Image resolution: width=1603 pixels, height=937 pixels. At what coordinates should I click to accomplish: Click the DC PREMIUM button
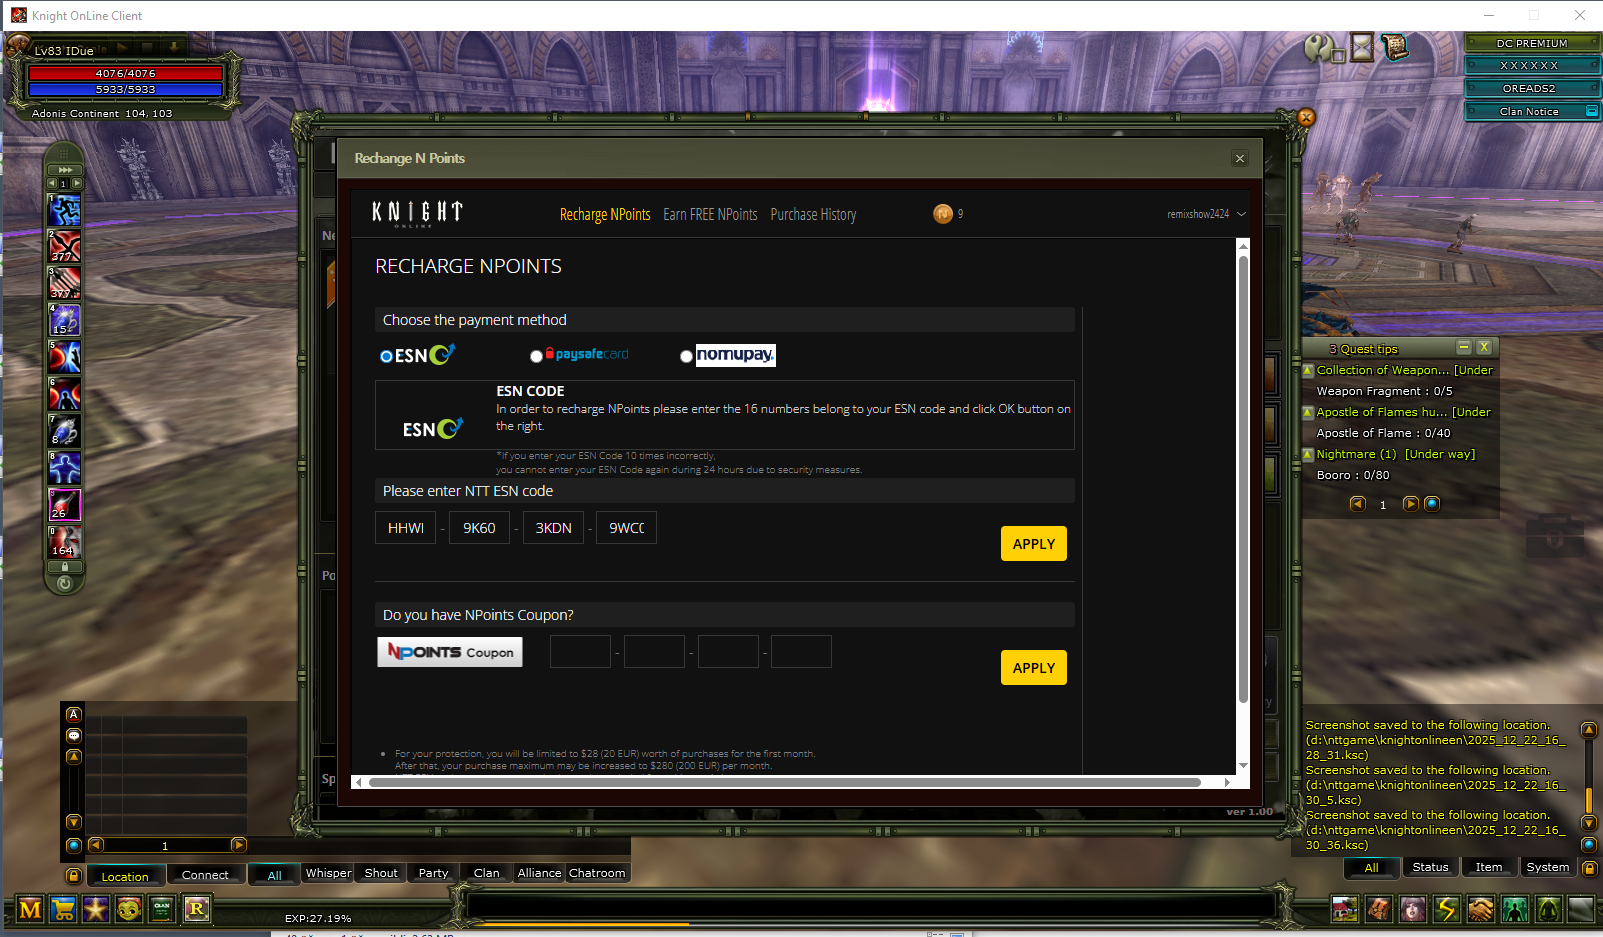coord(1531,43)
